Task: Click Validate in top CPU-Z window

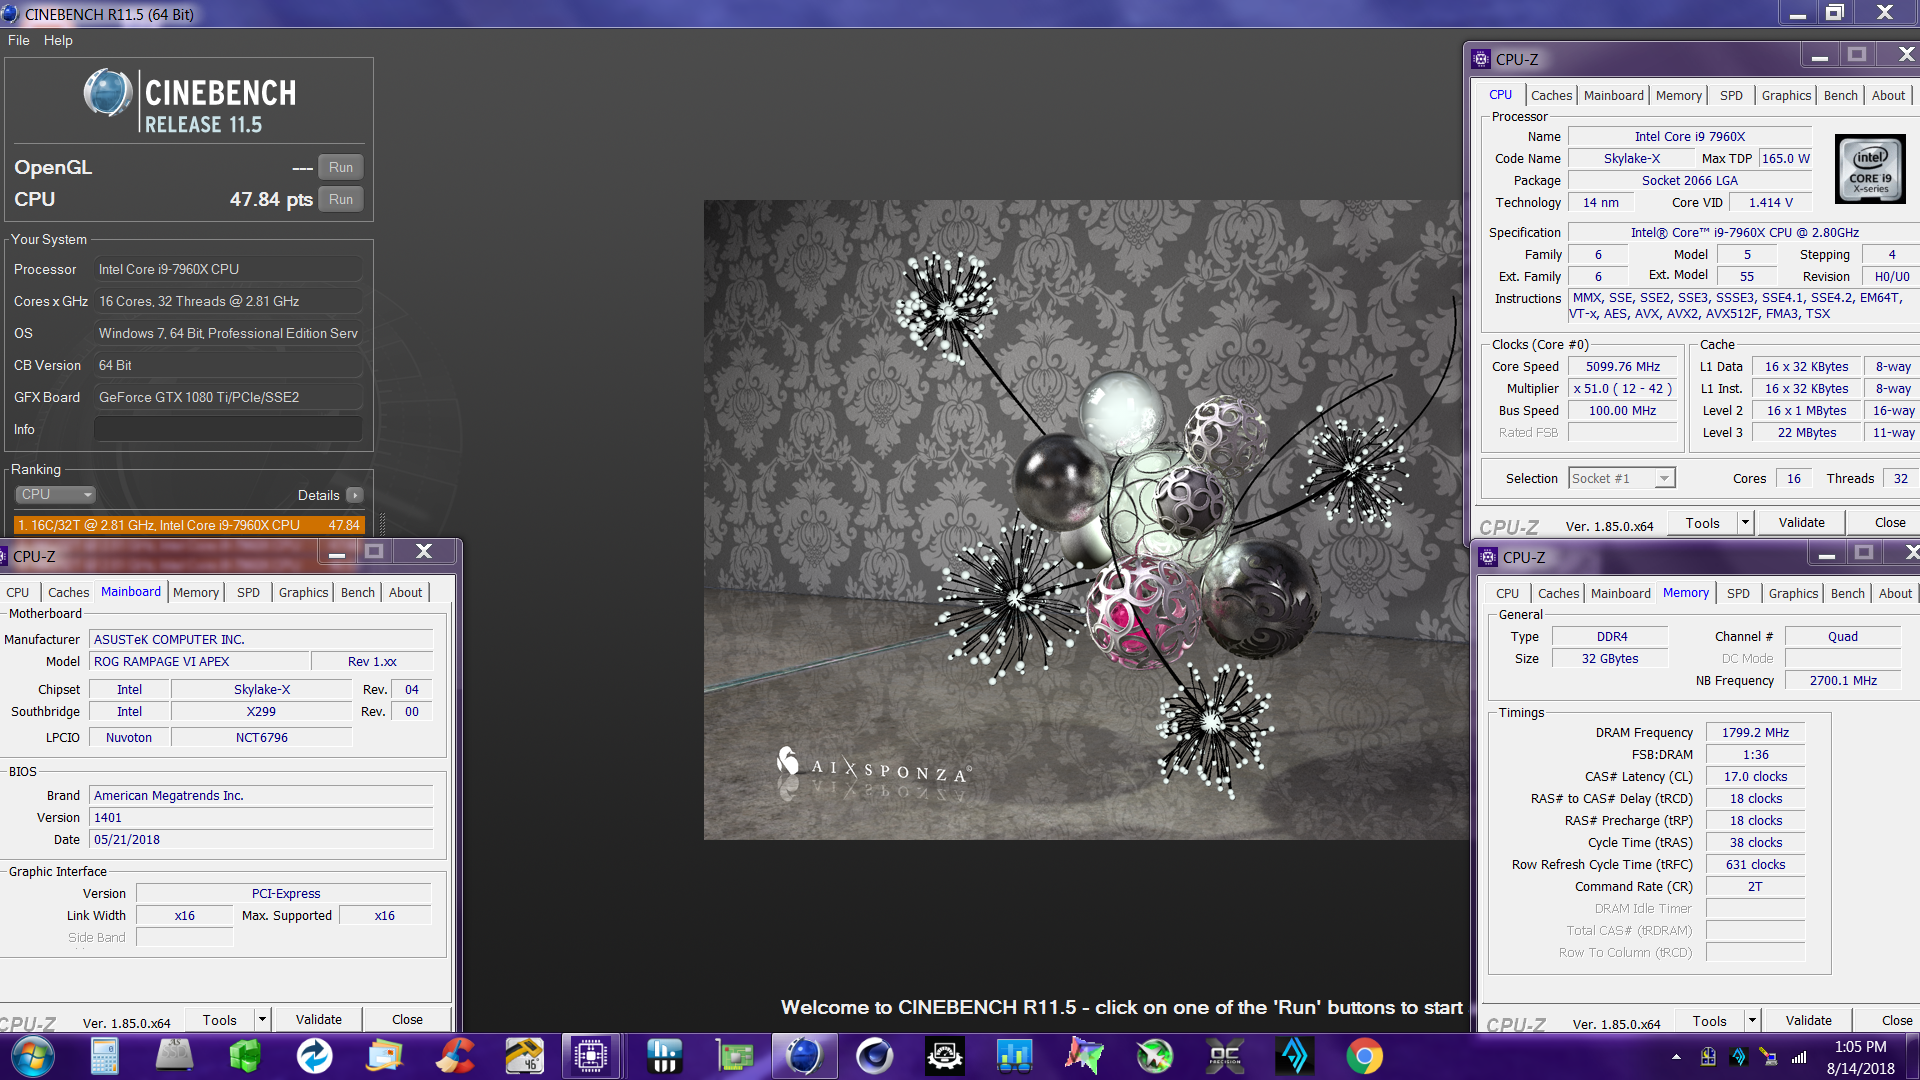Action: 1801,522
